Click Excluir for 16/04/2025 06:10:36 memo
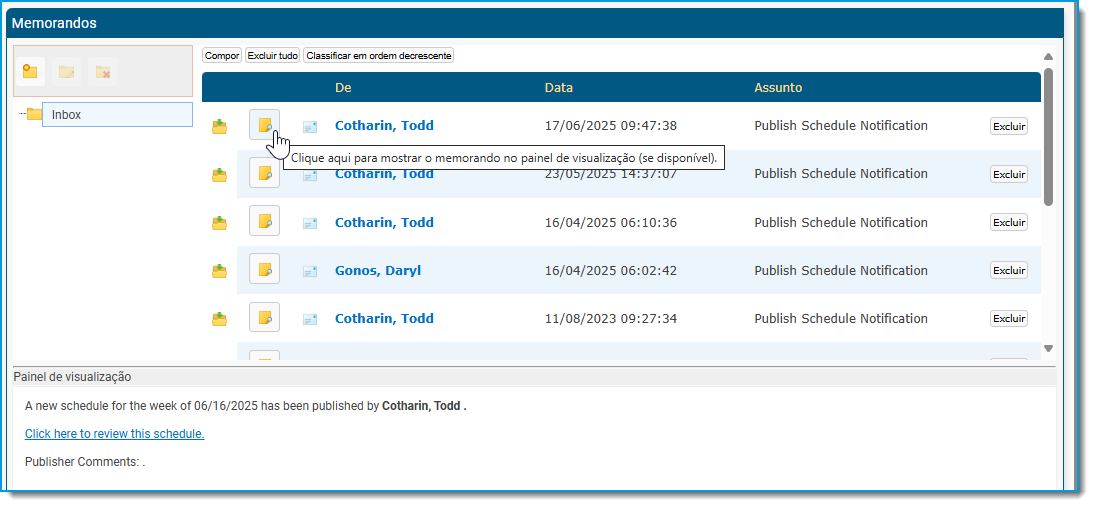The image size is (1093, 506). click(x=1009, y=222)
